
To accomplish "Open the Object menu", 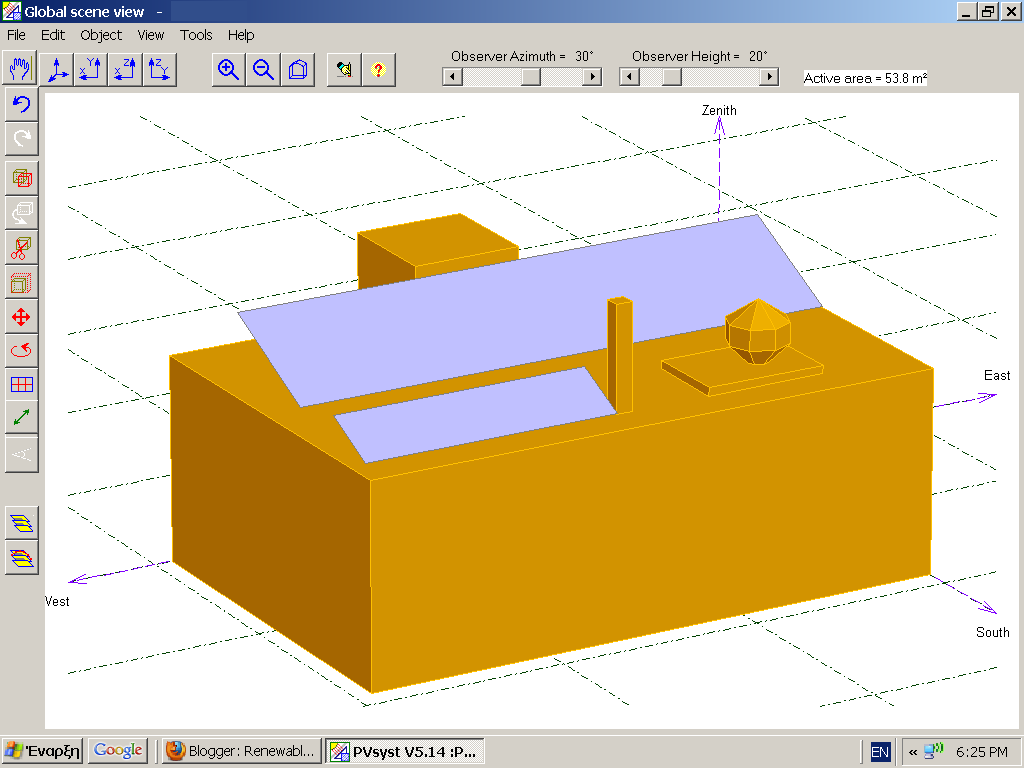I will 100,35.
